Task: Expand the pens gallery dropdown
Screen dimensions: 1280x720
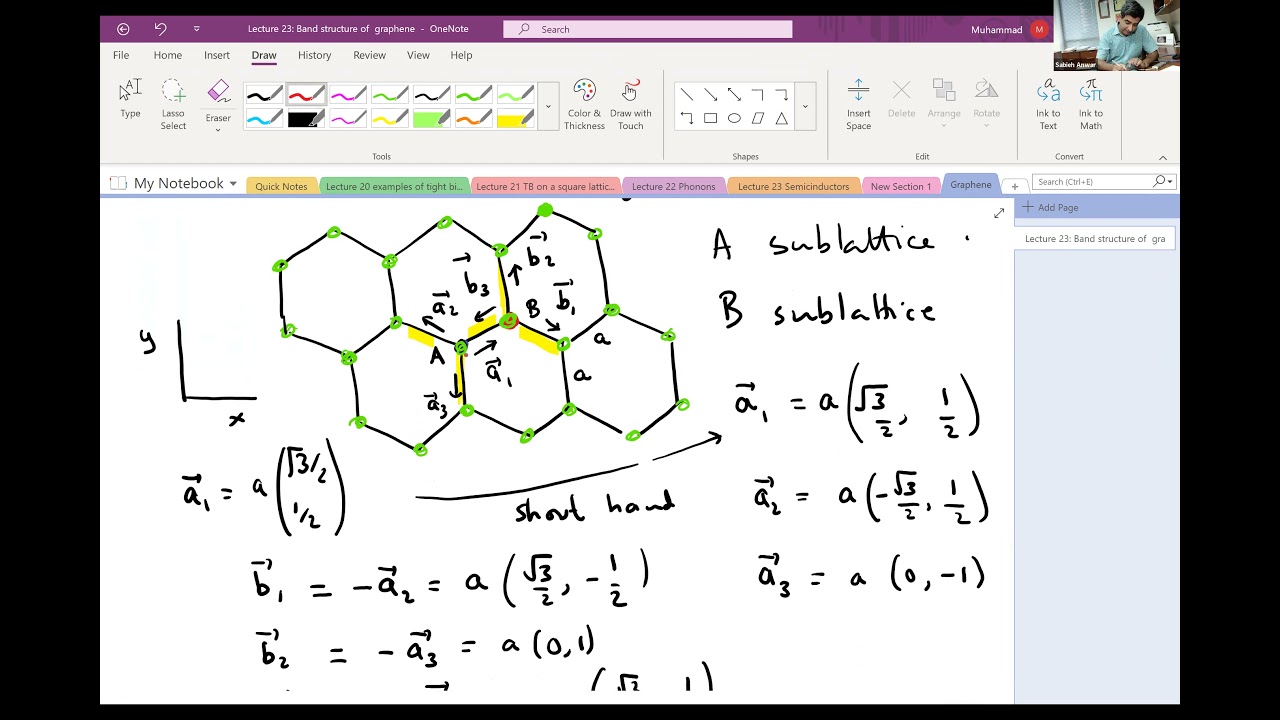Action: click(x=548, y=106)
